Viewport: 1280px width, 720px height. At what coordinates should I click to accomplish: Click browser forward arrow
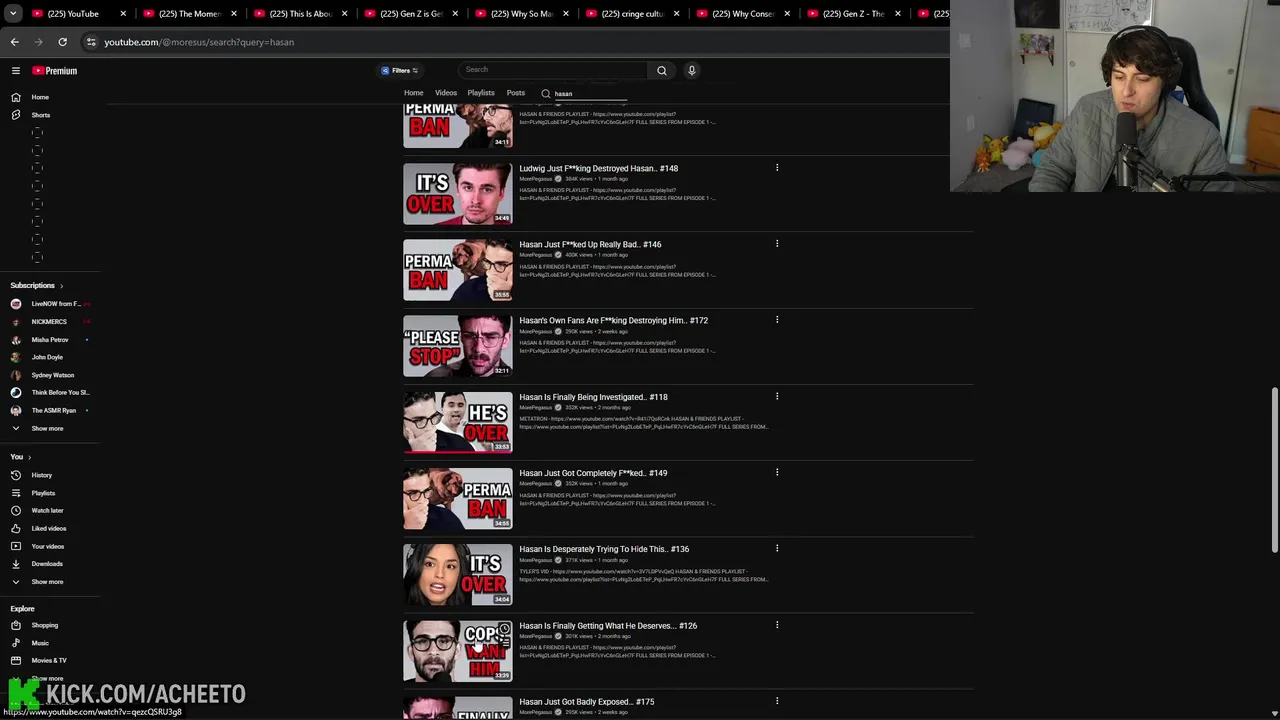point(38,42)
